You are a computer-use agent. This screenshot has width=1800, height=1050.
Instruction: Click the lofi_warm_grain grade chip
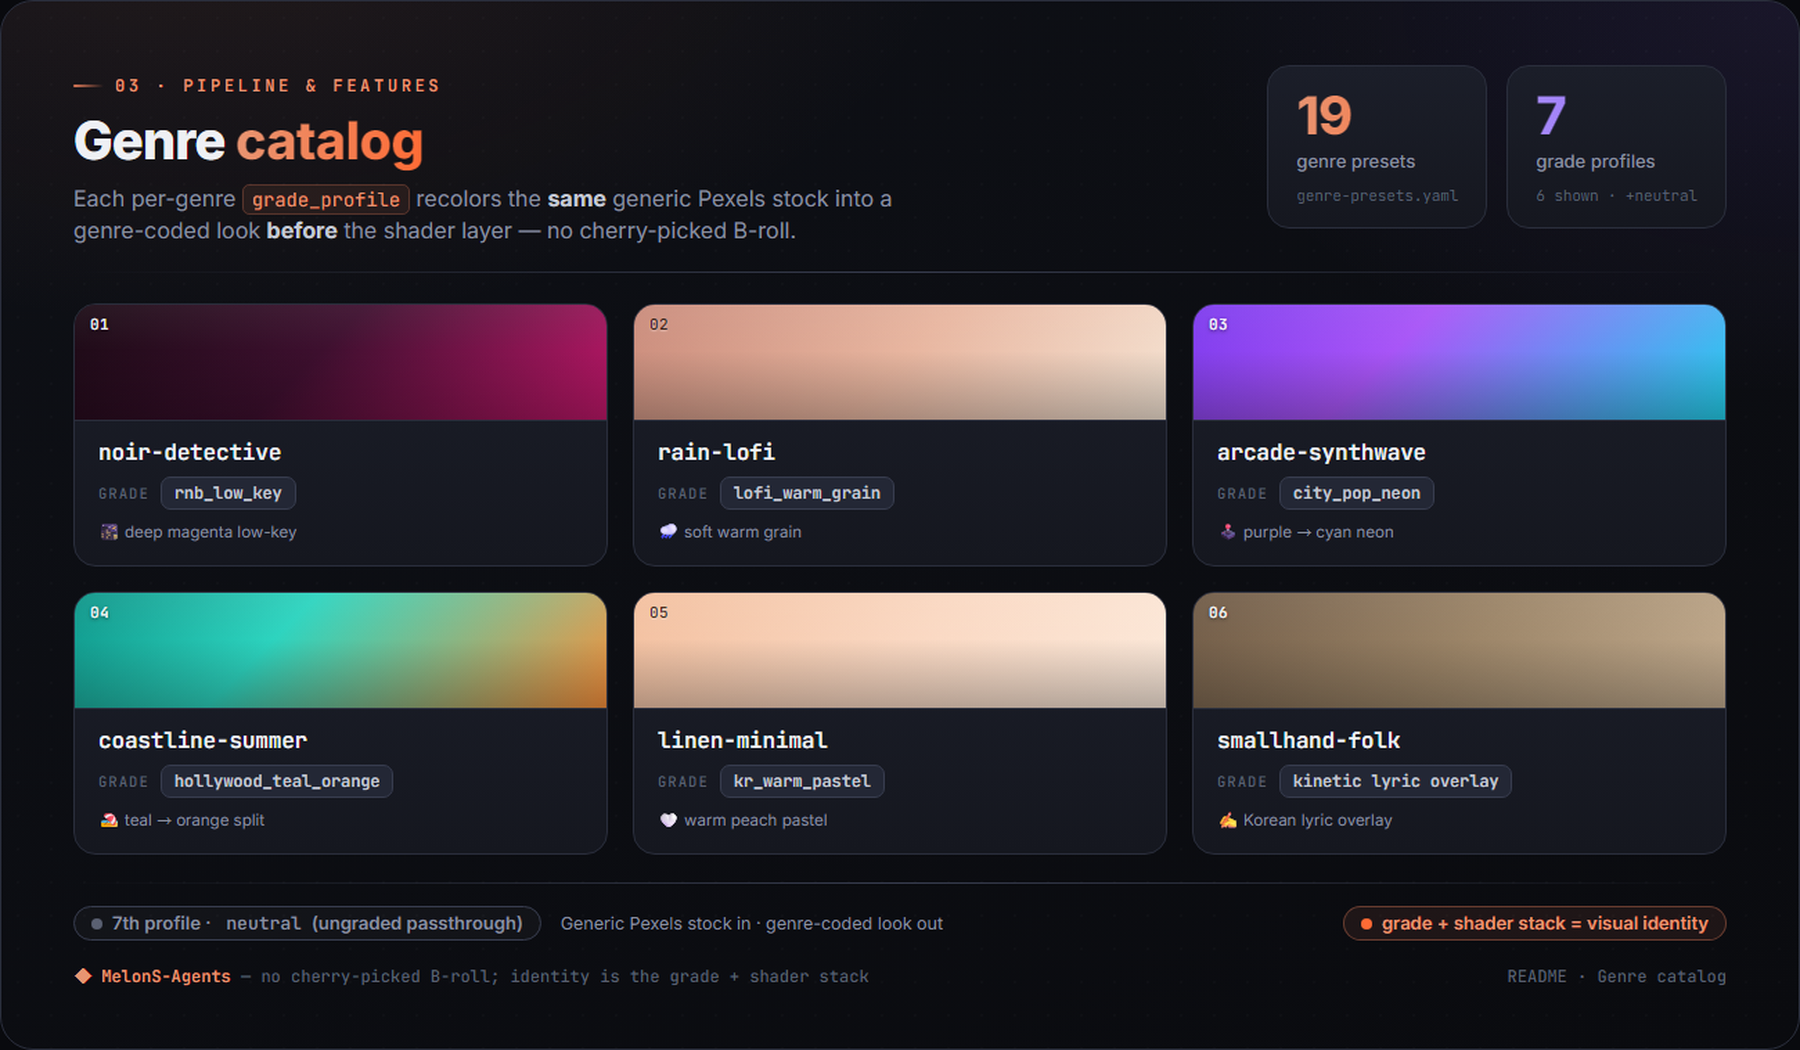[807, 493]
